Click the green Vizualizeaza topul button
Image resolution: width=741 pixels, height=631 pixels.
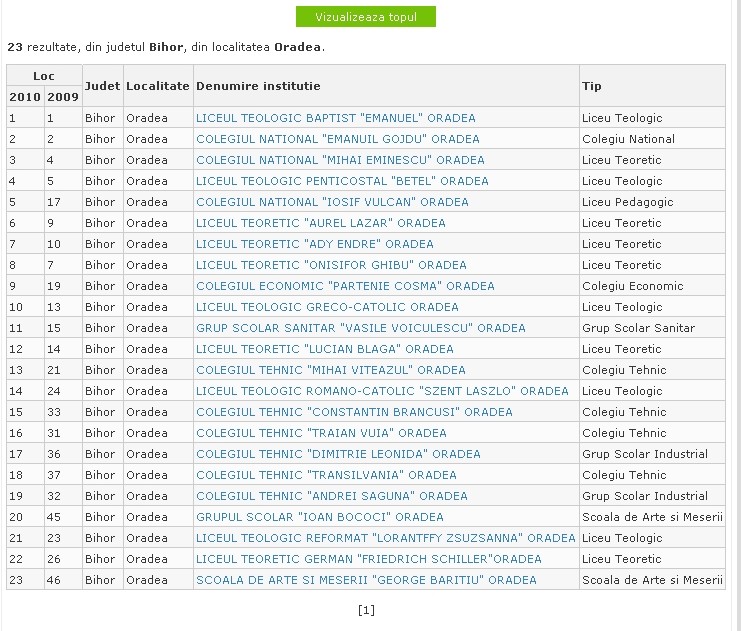(366, 17)
